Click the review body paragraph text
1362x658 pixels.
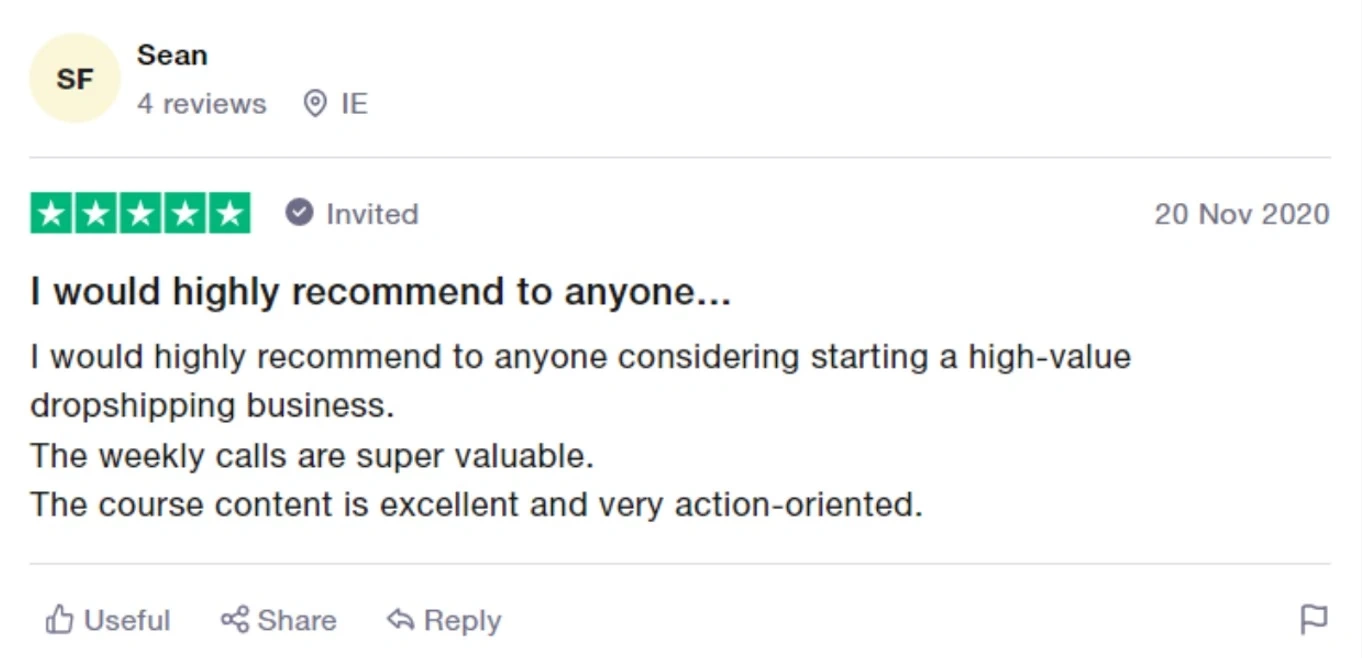pyautogui.click(x=580, y=430)
